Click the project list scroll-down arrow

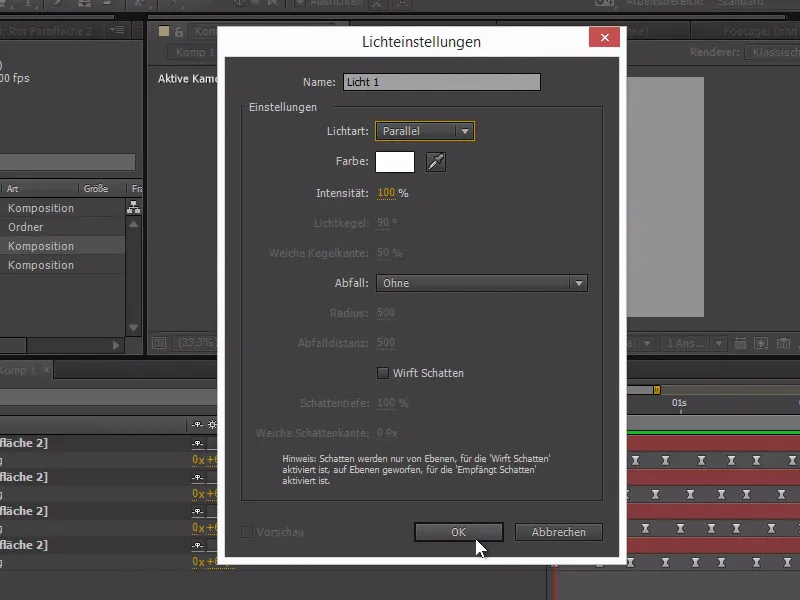click(x=134, y=328)
